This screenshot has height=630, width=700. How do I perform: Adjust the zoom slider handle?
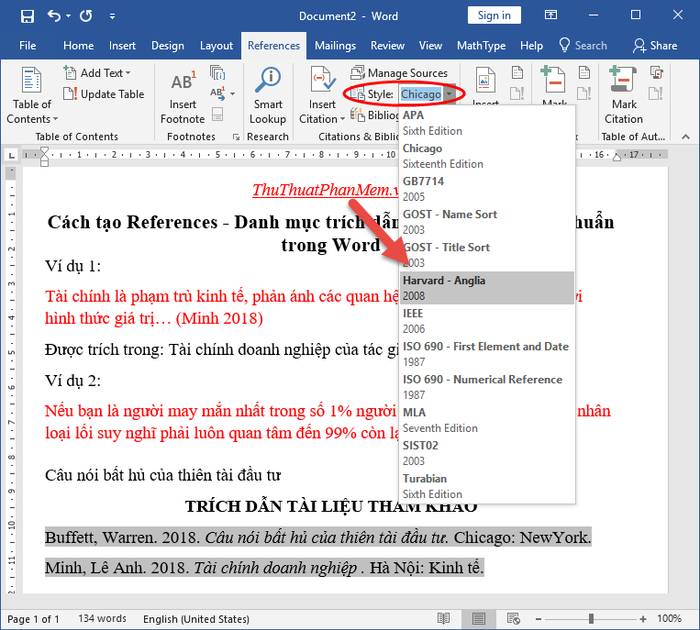coord(591,618)
